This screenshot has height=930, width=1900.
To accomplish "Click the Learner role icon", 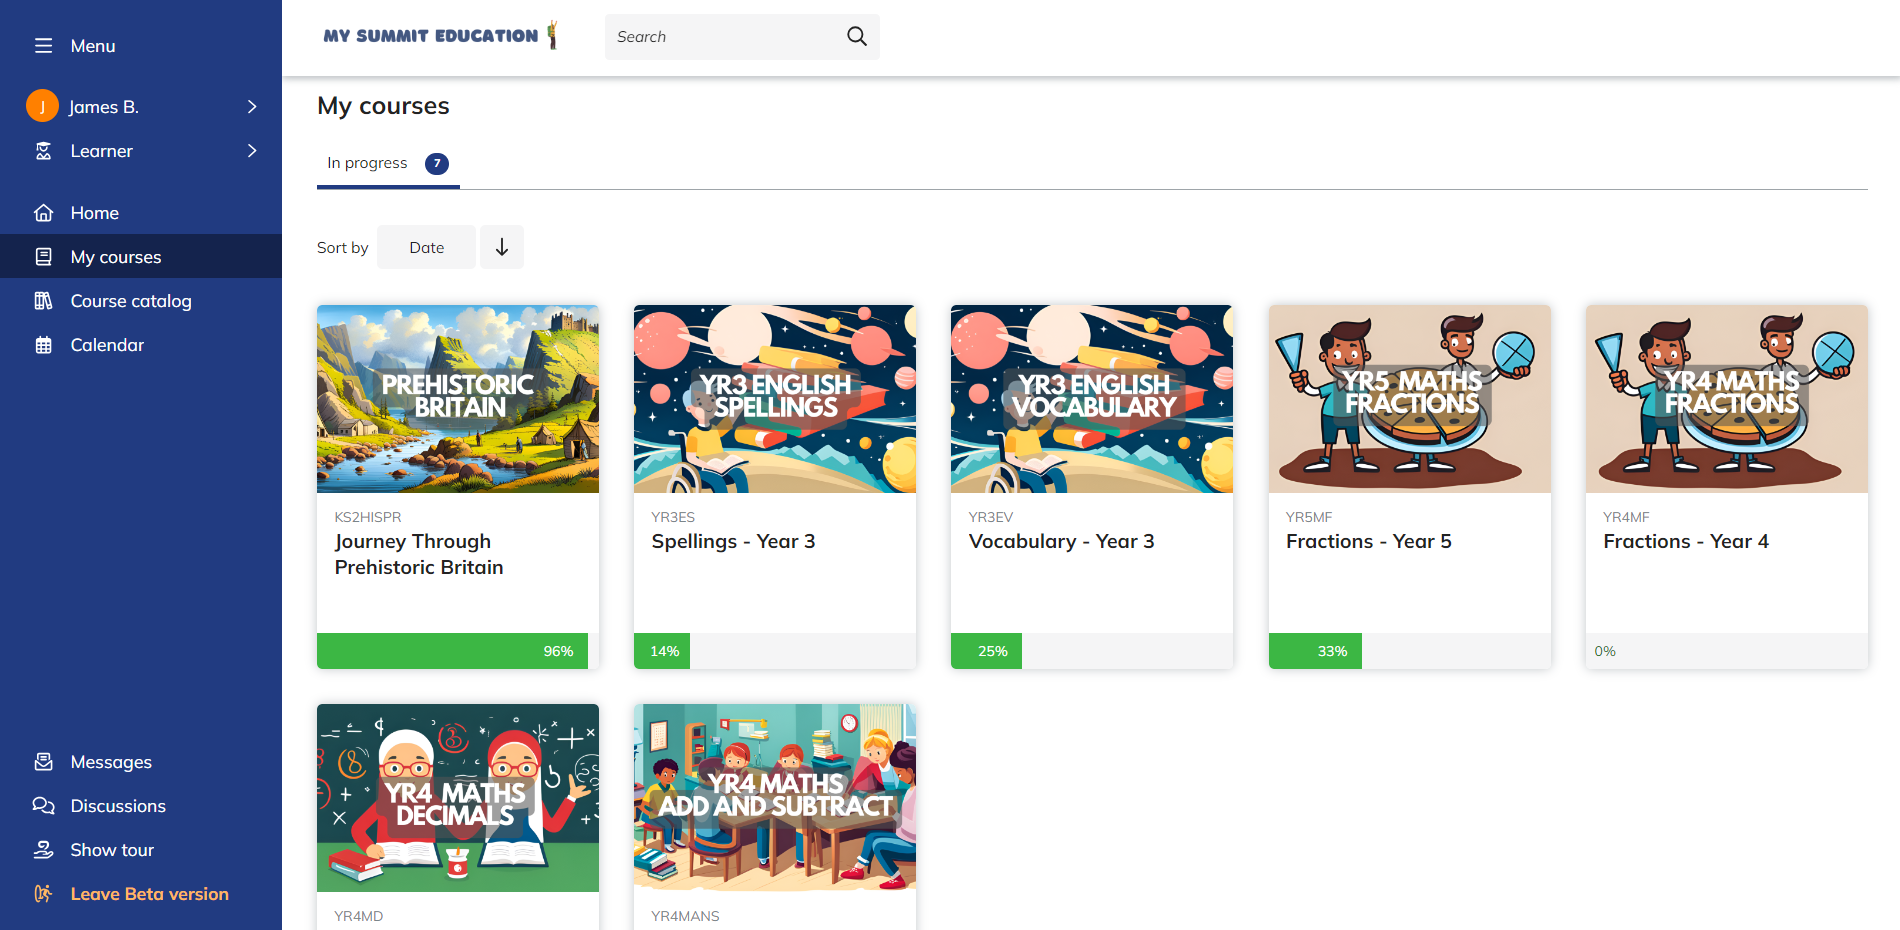I will pyautogui.click(x=43, y=151).
